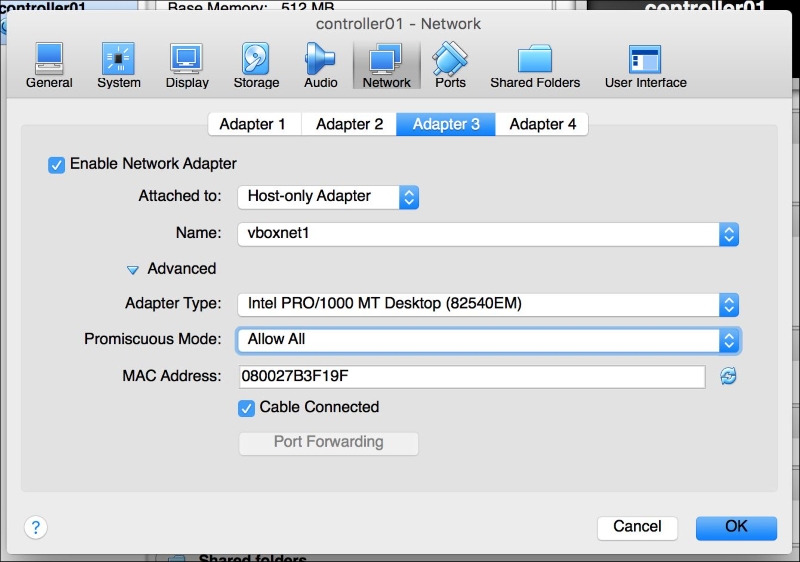Generate a new random MAC address
The width and height of the screenshot is (800, 562).
728,376
